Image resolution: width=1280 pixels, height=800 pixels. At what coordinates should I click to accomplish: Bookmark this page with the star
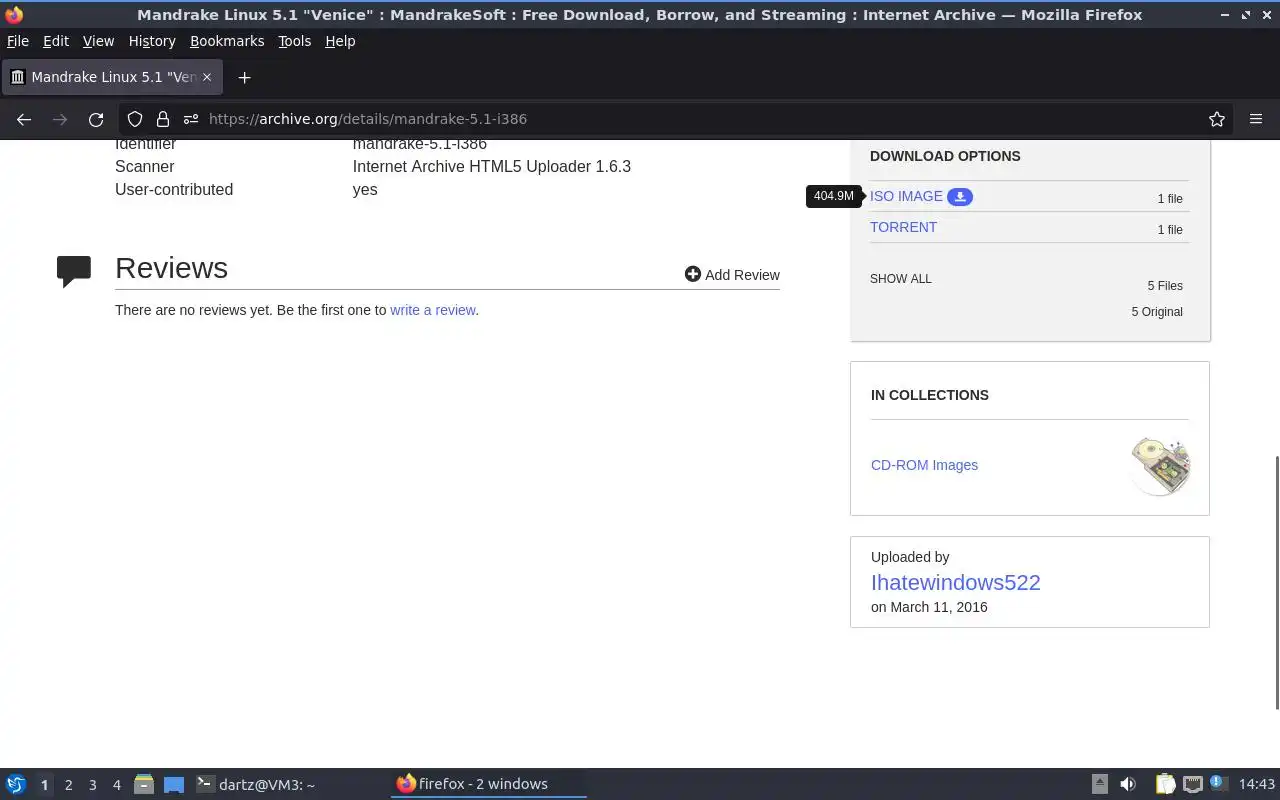[x=1216, y=119]
